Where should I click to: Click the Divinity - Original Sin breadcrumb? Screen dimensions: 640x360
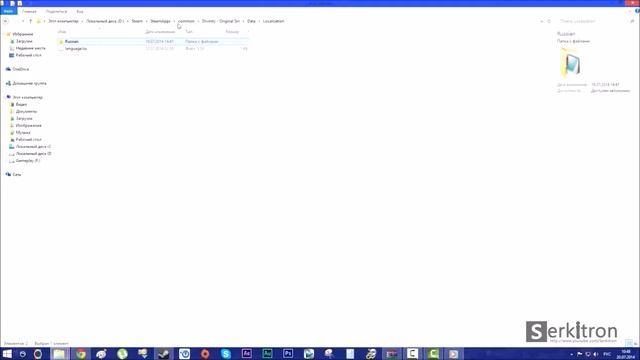tap(221, 21)
